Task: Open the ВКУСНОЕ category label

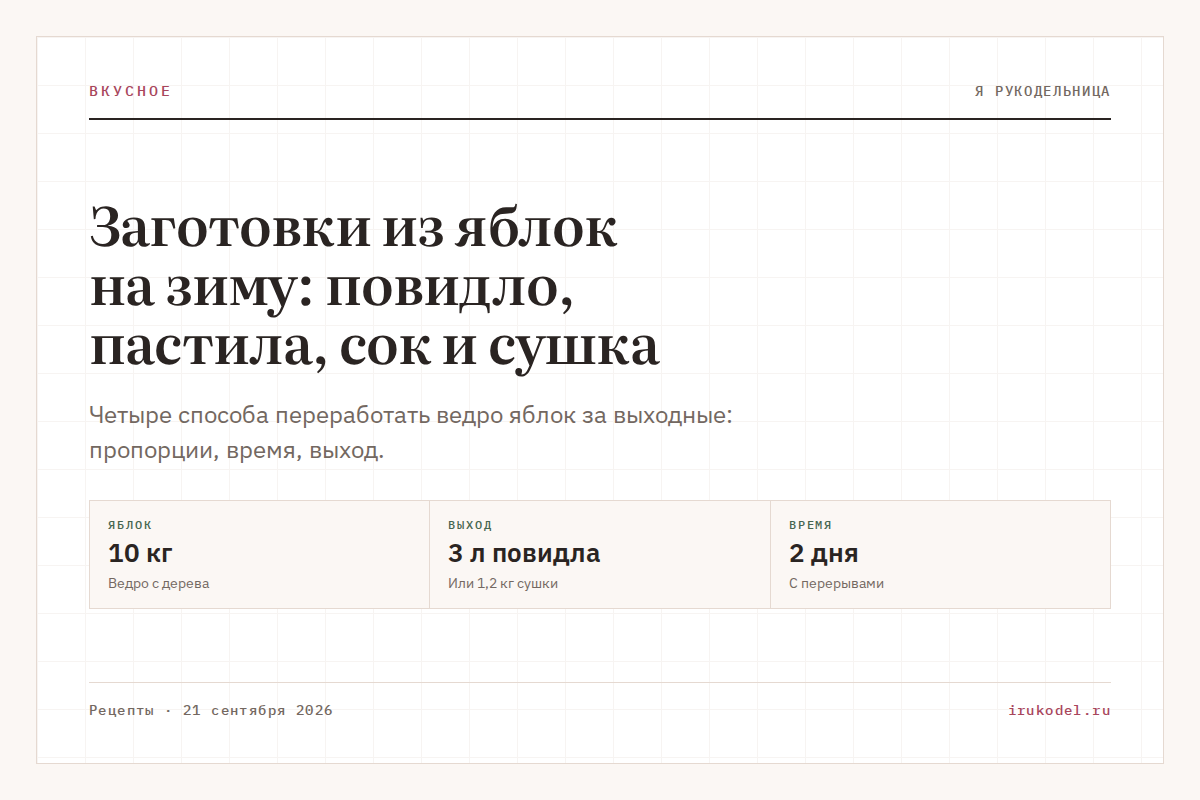Action: pyautogui.click(x=130, y=91)
